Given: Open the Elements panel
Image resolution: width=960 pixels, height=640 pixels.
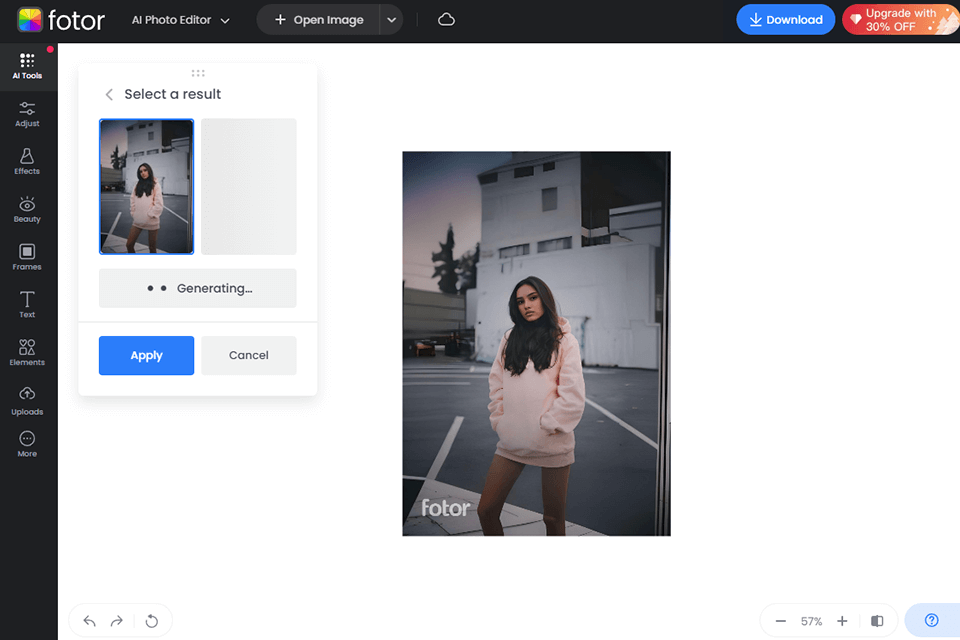Looking at the screenshot, I should (27, 353).
